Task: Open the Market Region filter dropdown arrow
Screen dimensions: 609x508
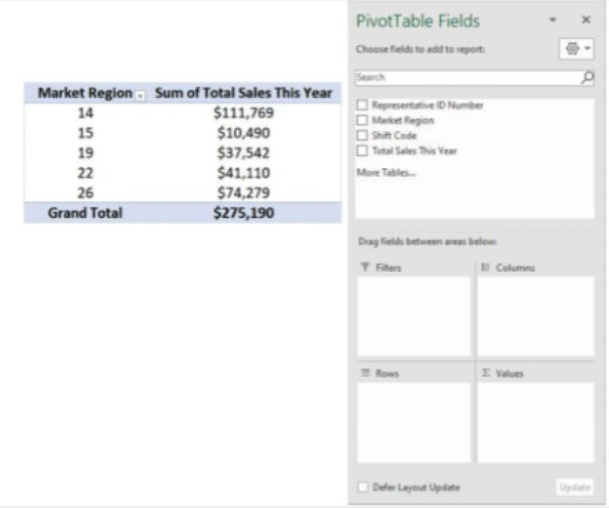Action: coord(140,94)
